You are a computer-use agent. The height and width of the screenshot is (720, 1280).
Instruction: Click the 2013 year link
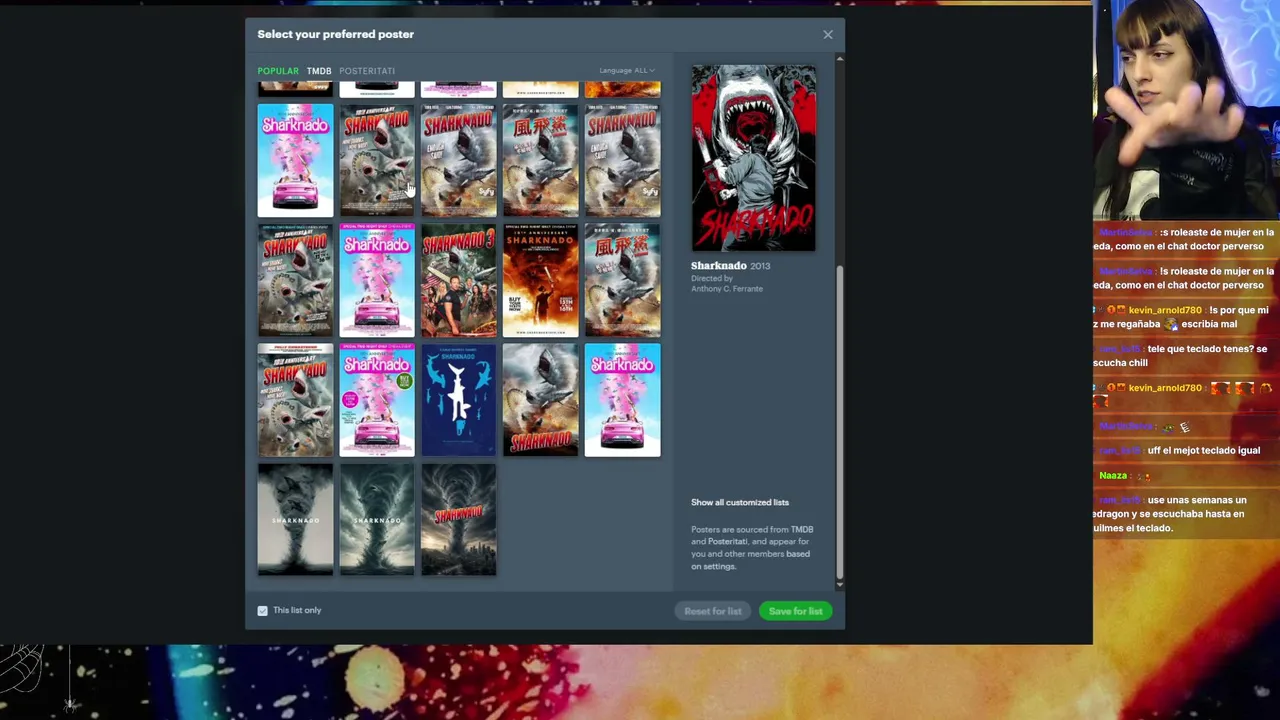coord(760,266)
